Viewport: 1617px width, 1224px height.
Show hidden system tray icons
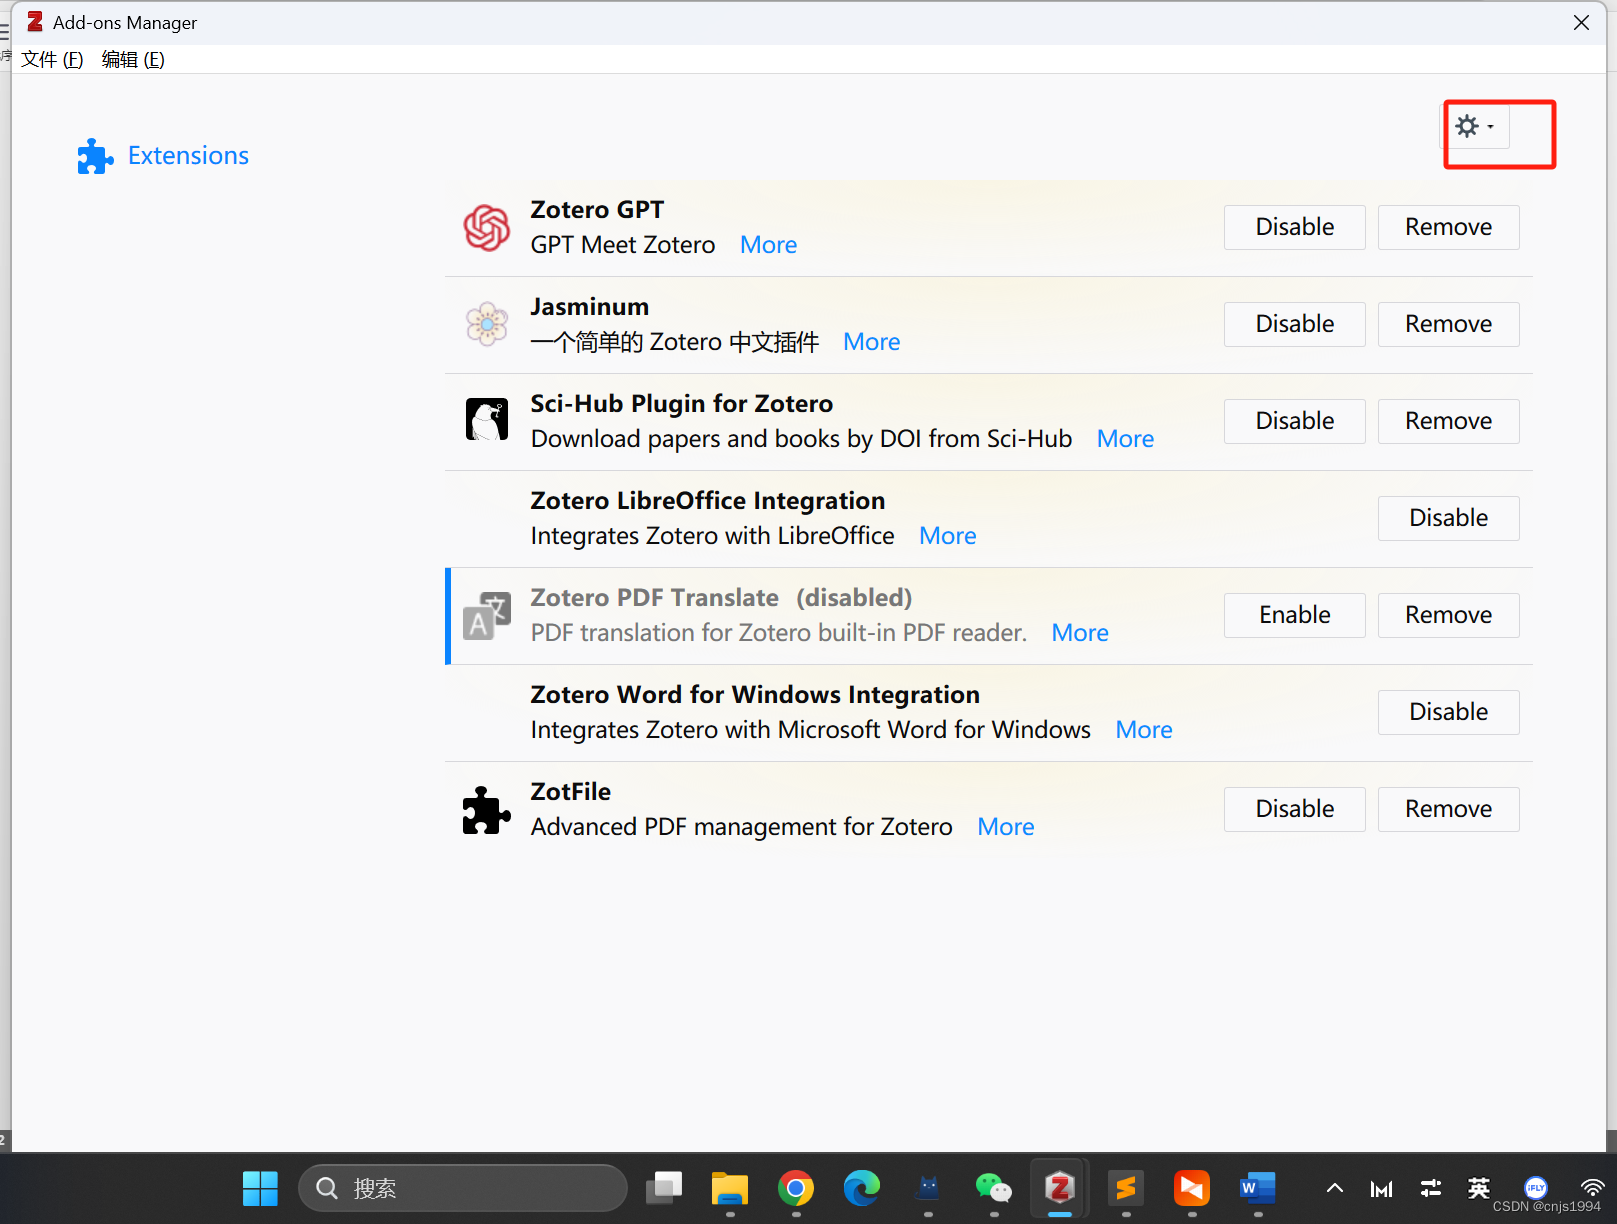1335,1188
